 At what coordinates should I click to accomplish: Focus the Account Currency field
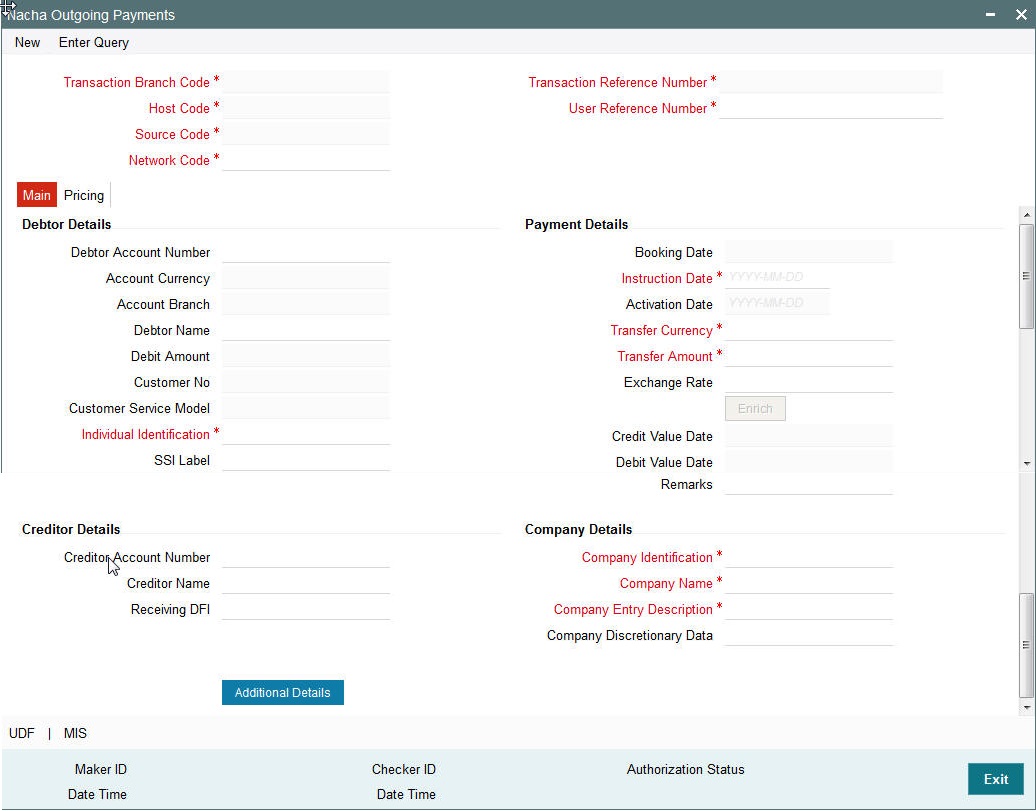click(x=306, y=278)
